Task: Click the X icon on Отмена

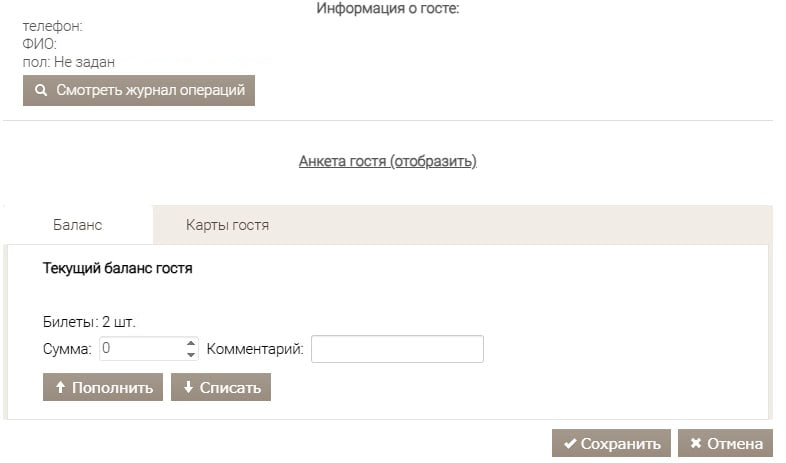Action: pos(695,444)
